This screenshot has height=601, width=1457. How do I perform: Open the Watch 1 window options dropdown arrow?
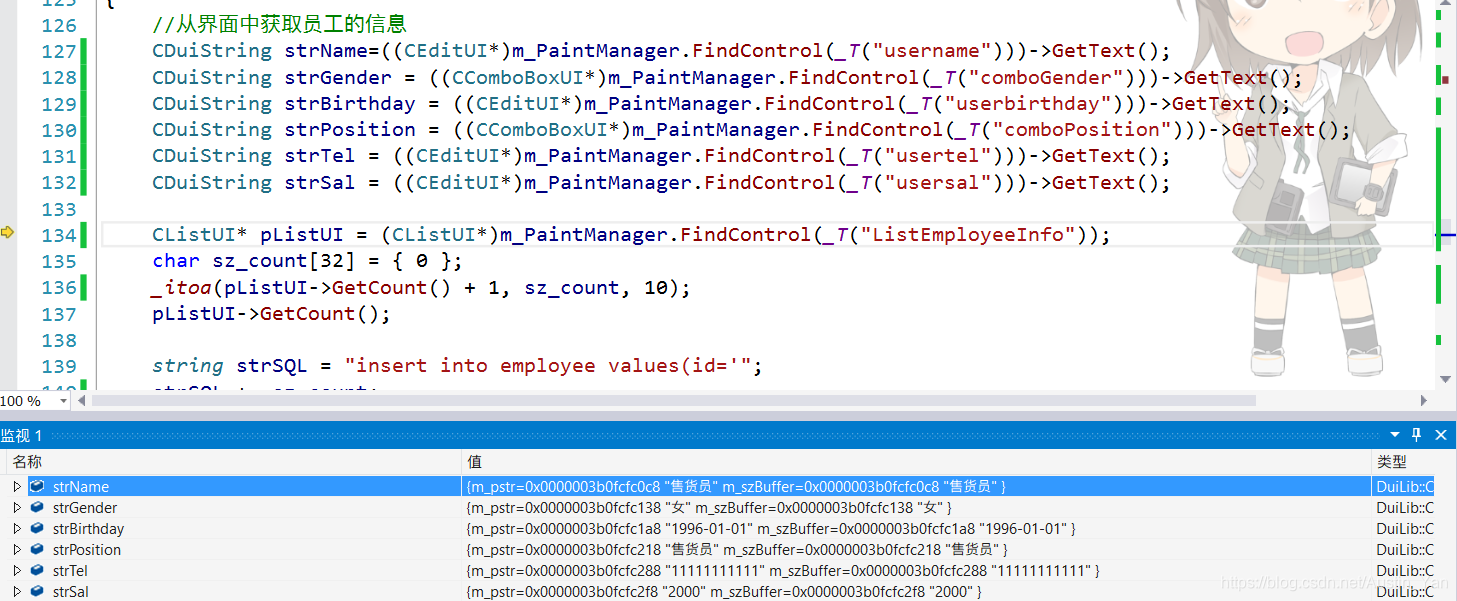pyautogui.click(x=1395, y=435)
